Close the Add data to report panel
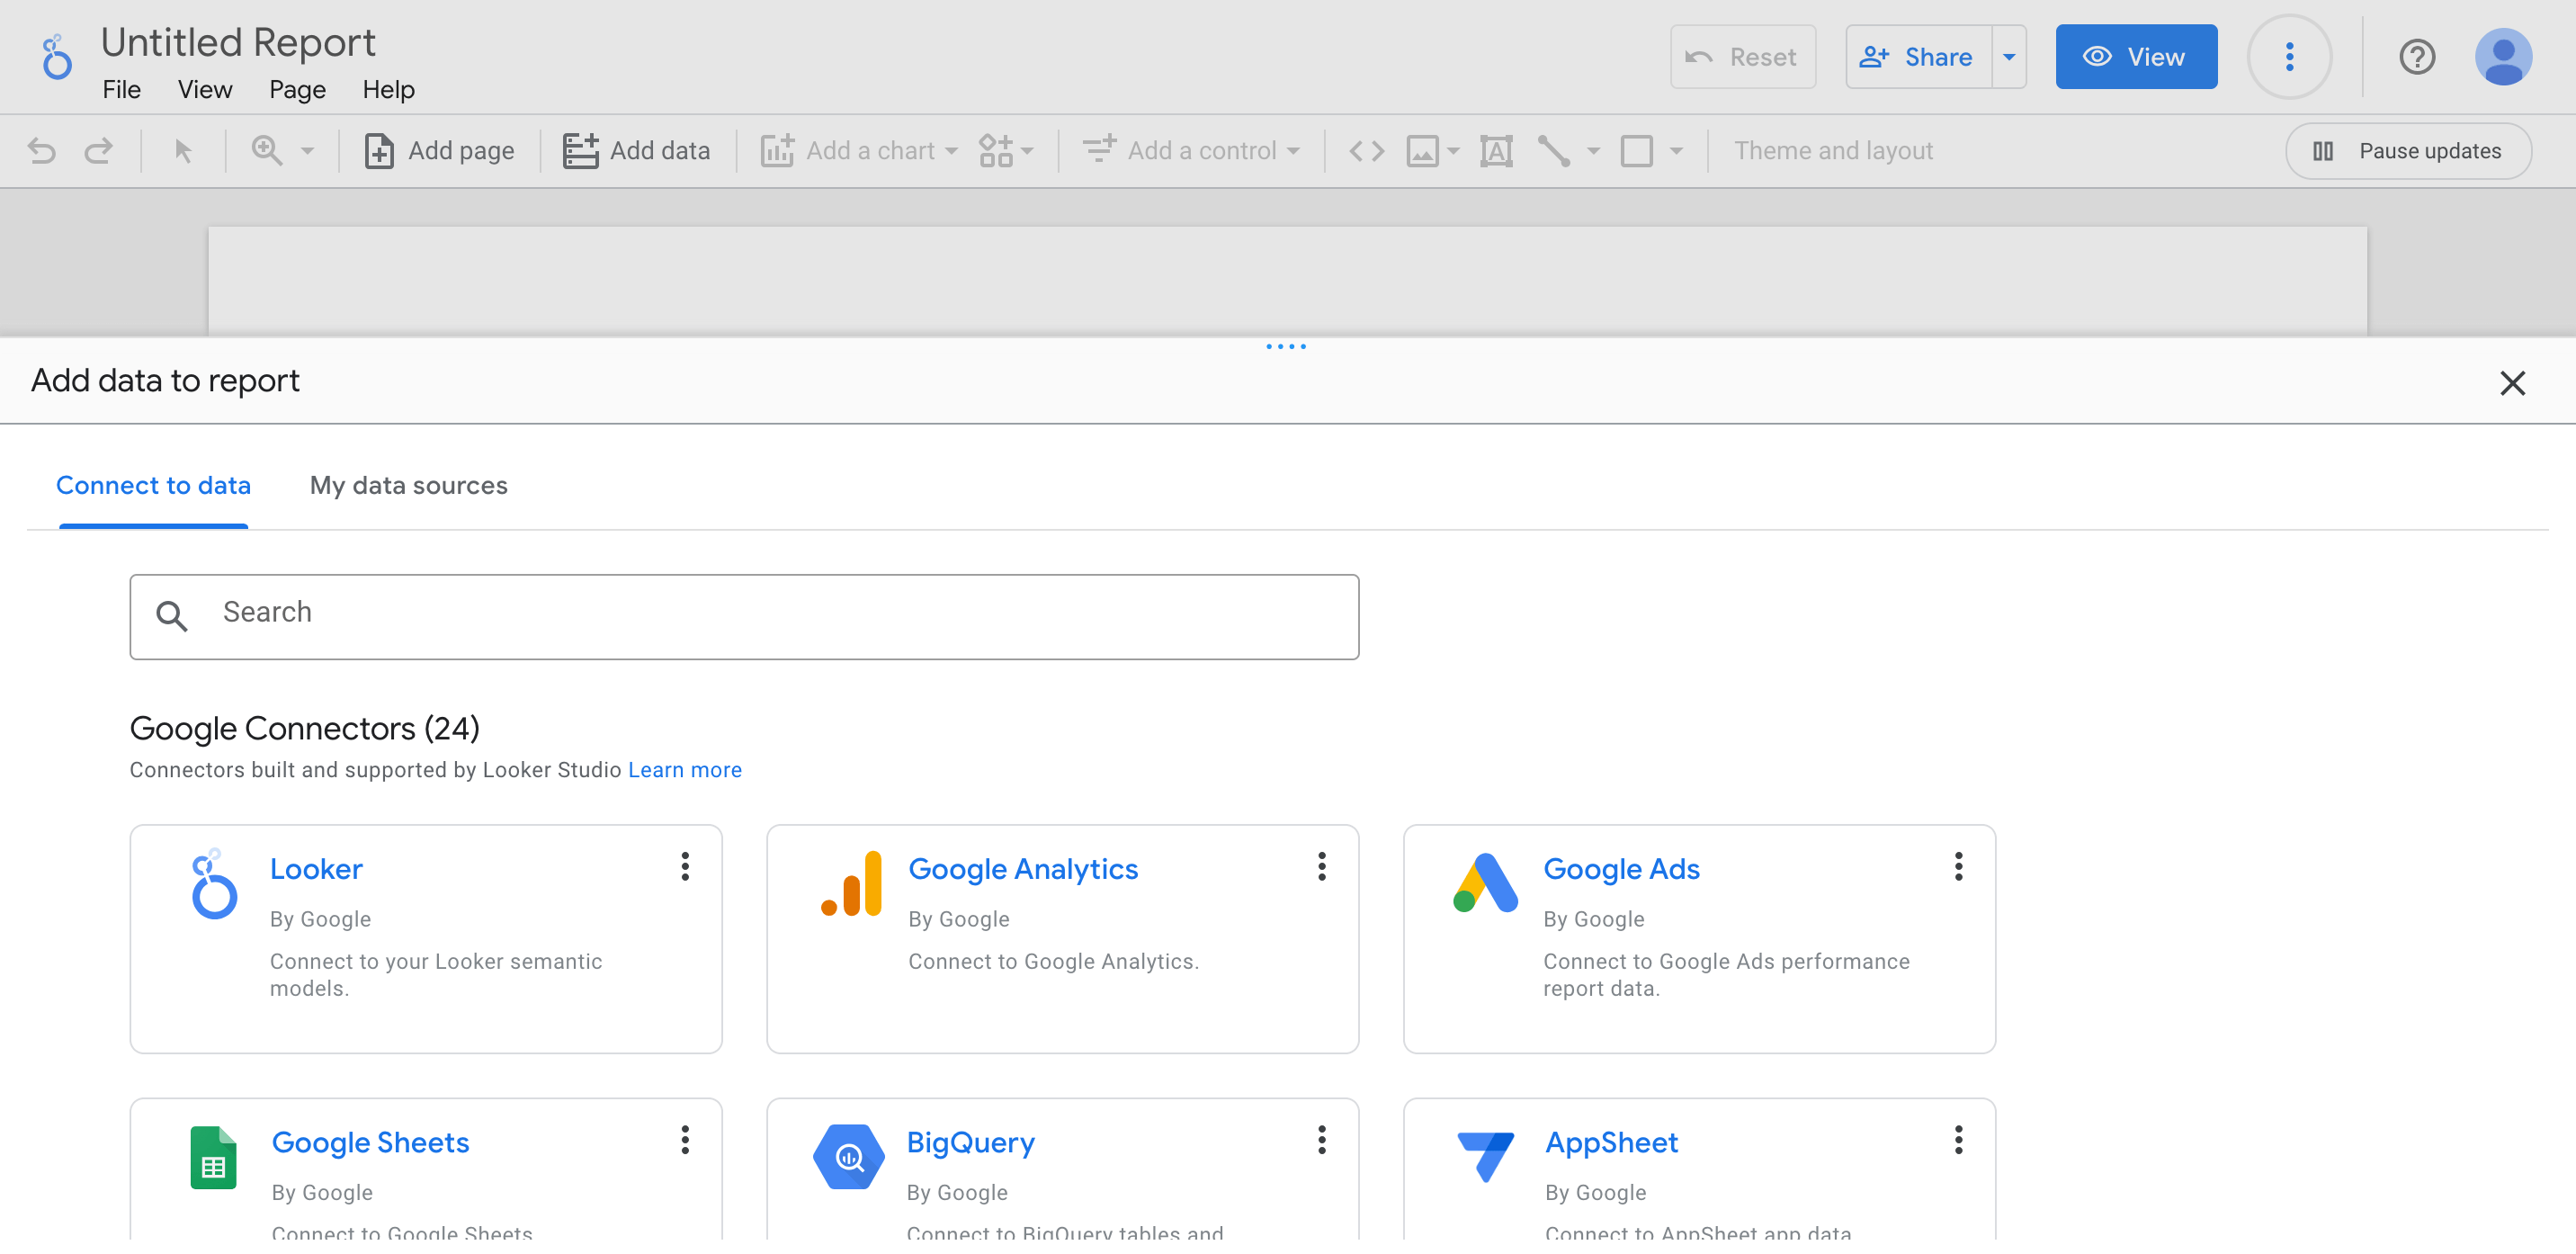Screen dimensions: 2576x1254 (x=2511, y=383)
